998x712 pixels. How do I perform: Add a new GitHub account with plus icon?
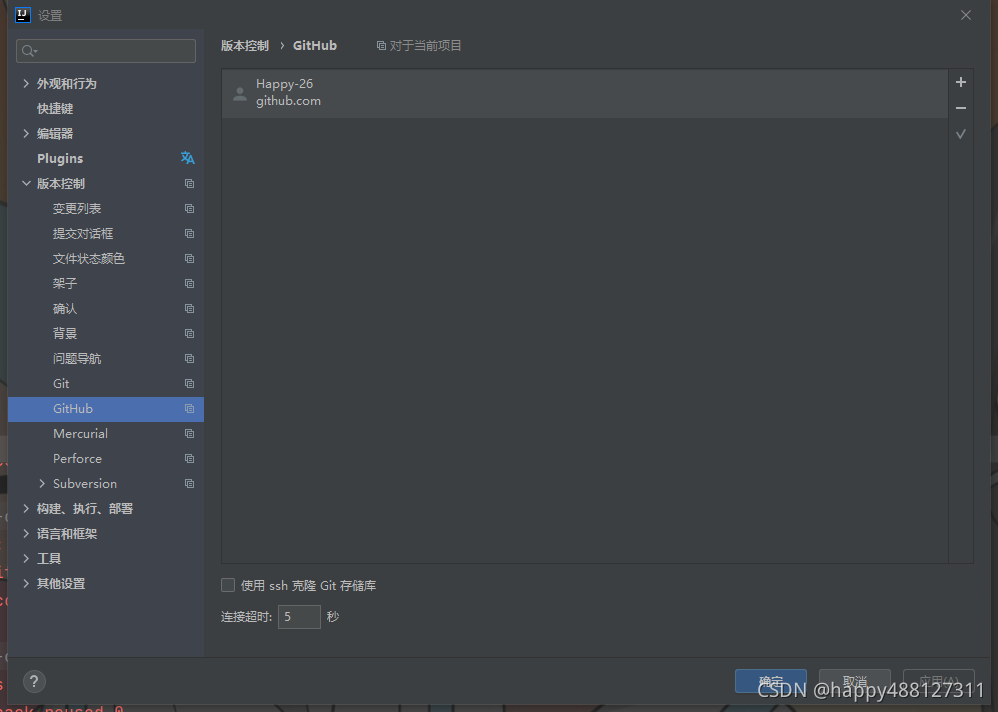coord(960,82)
